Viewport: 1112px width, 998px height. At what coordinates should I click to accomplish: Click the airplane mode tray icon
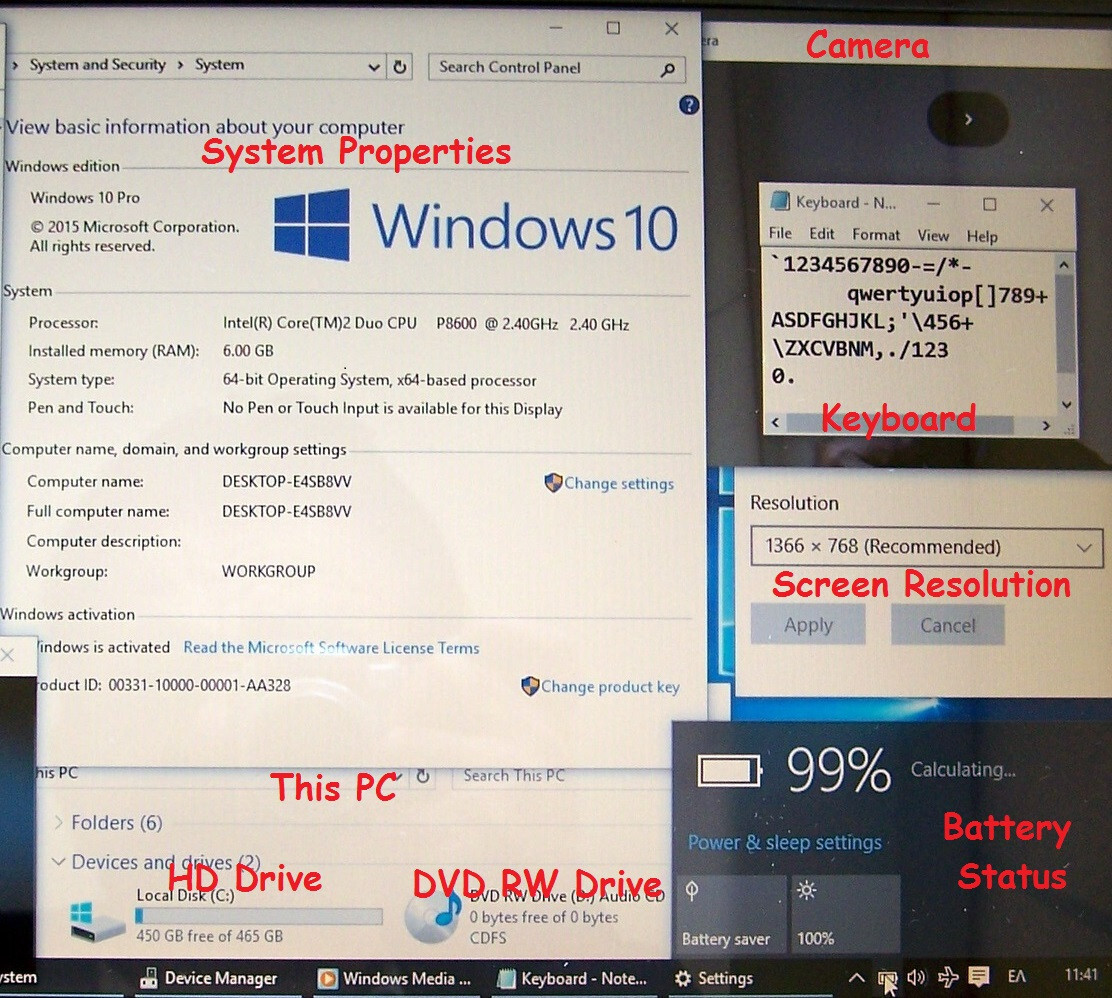(947, 977)
